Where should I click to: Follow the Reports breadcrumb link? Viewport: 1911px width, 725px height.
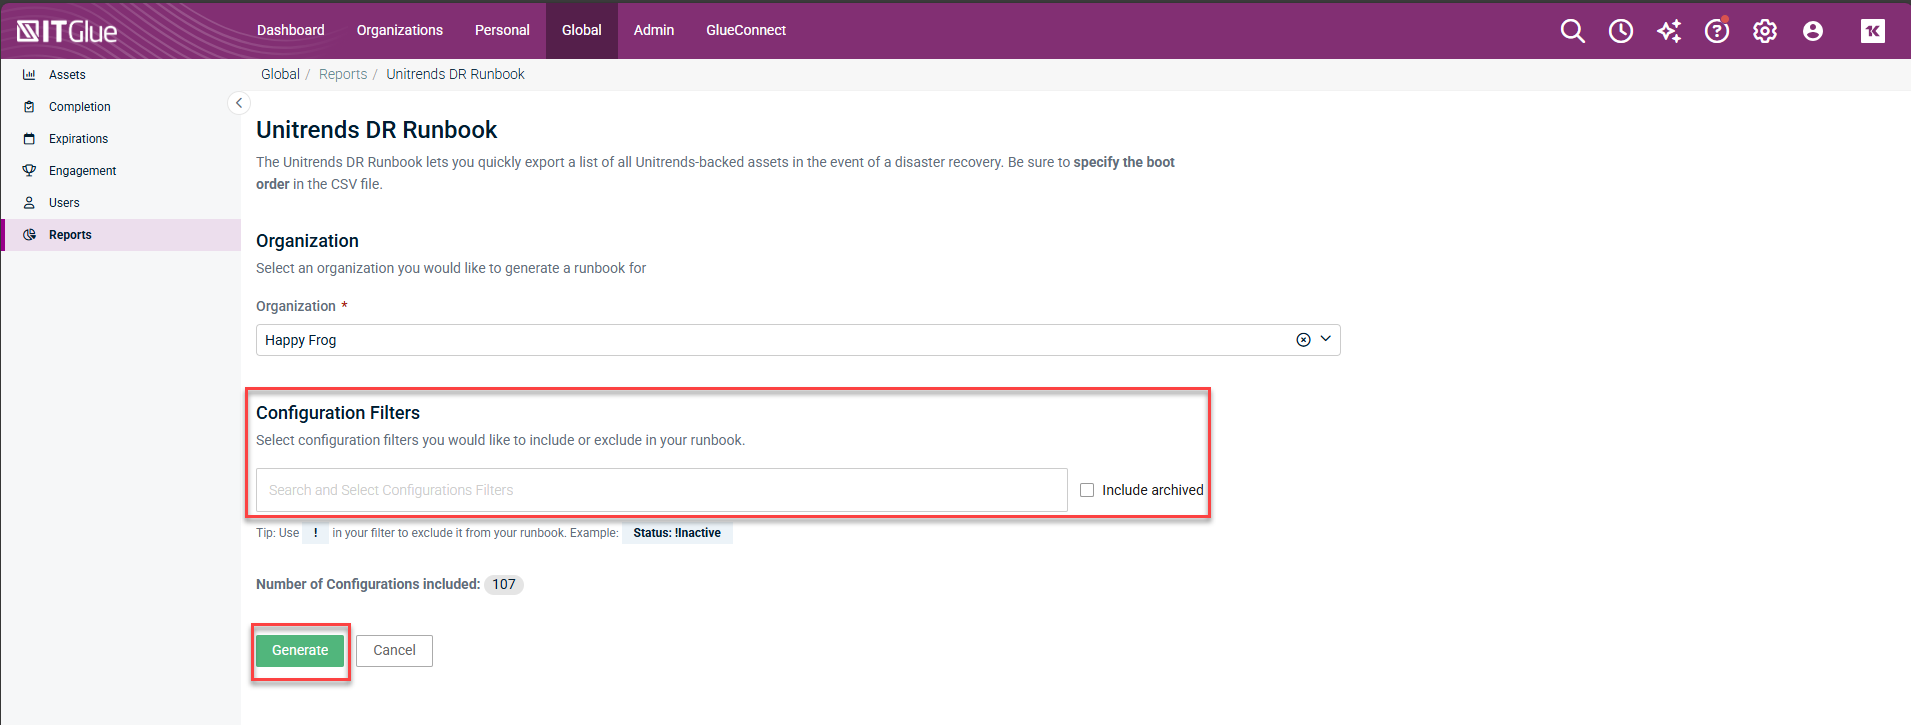343,74
